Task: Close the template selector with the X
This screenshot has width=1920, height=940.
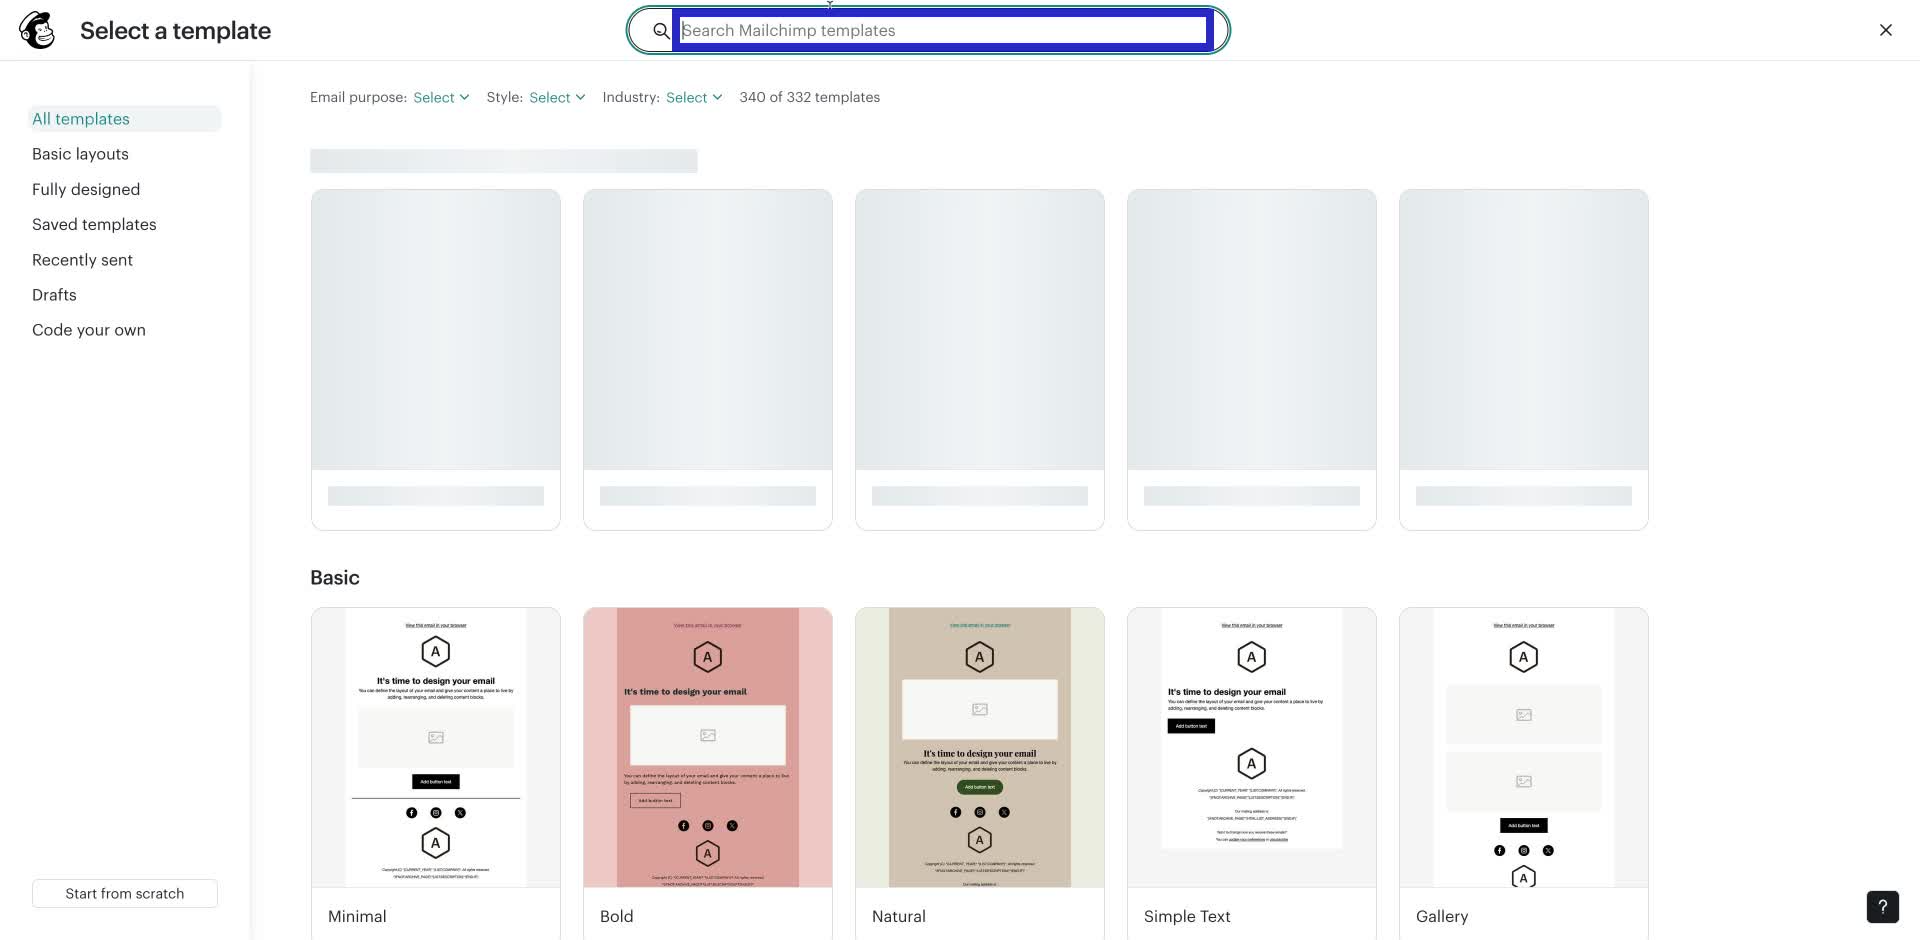Action: click(x=1886, y=30)
